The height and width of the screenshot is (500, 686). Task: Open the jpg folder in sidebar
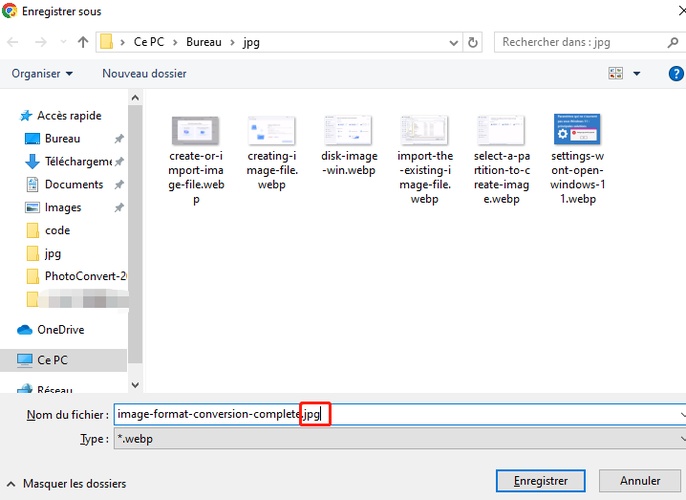tap(52, 253)
